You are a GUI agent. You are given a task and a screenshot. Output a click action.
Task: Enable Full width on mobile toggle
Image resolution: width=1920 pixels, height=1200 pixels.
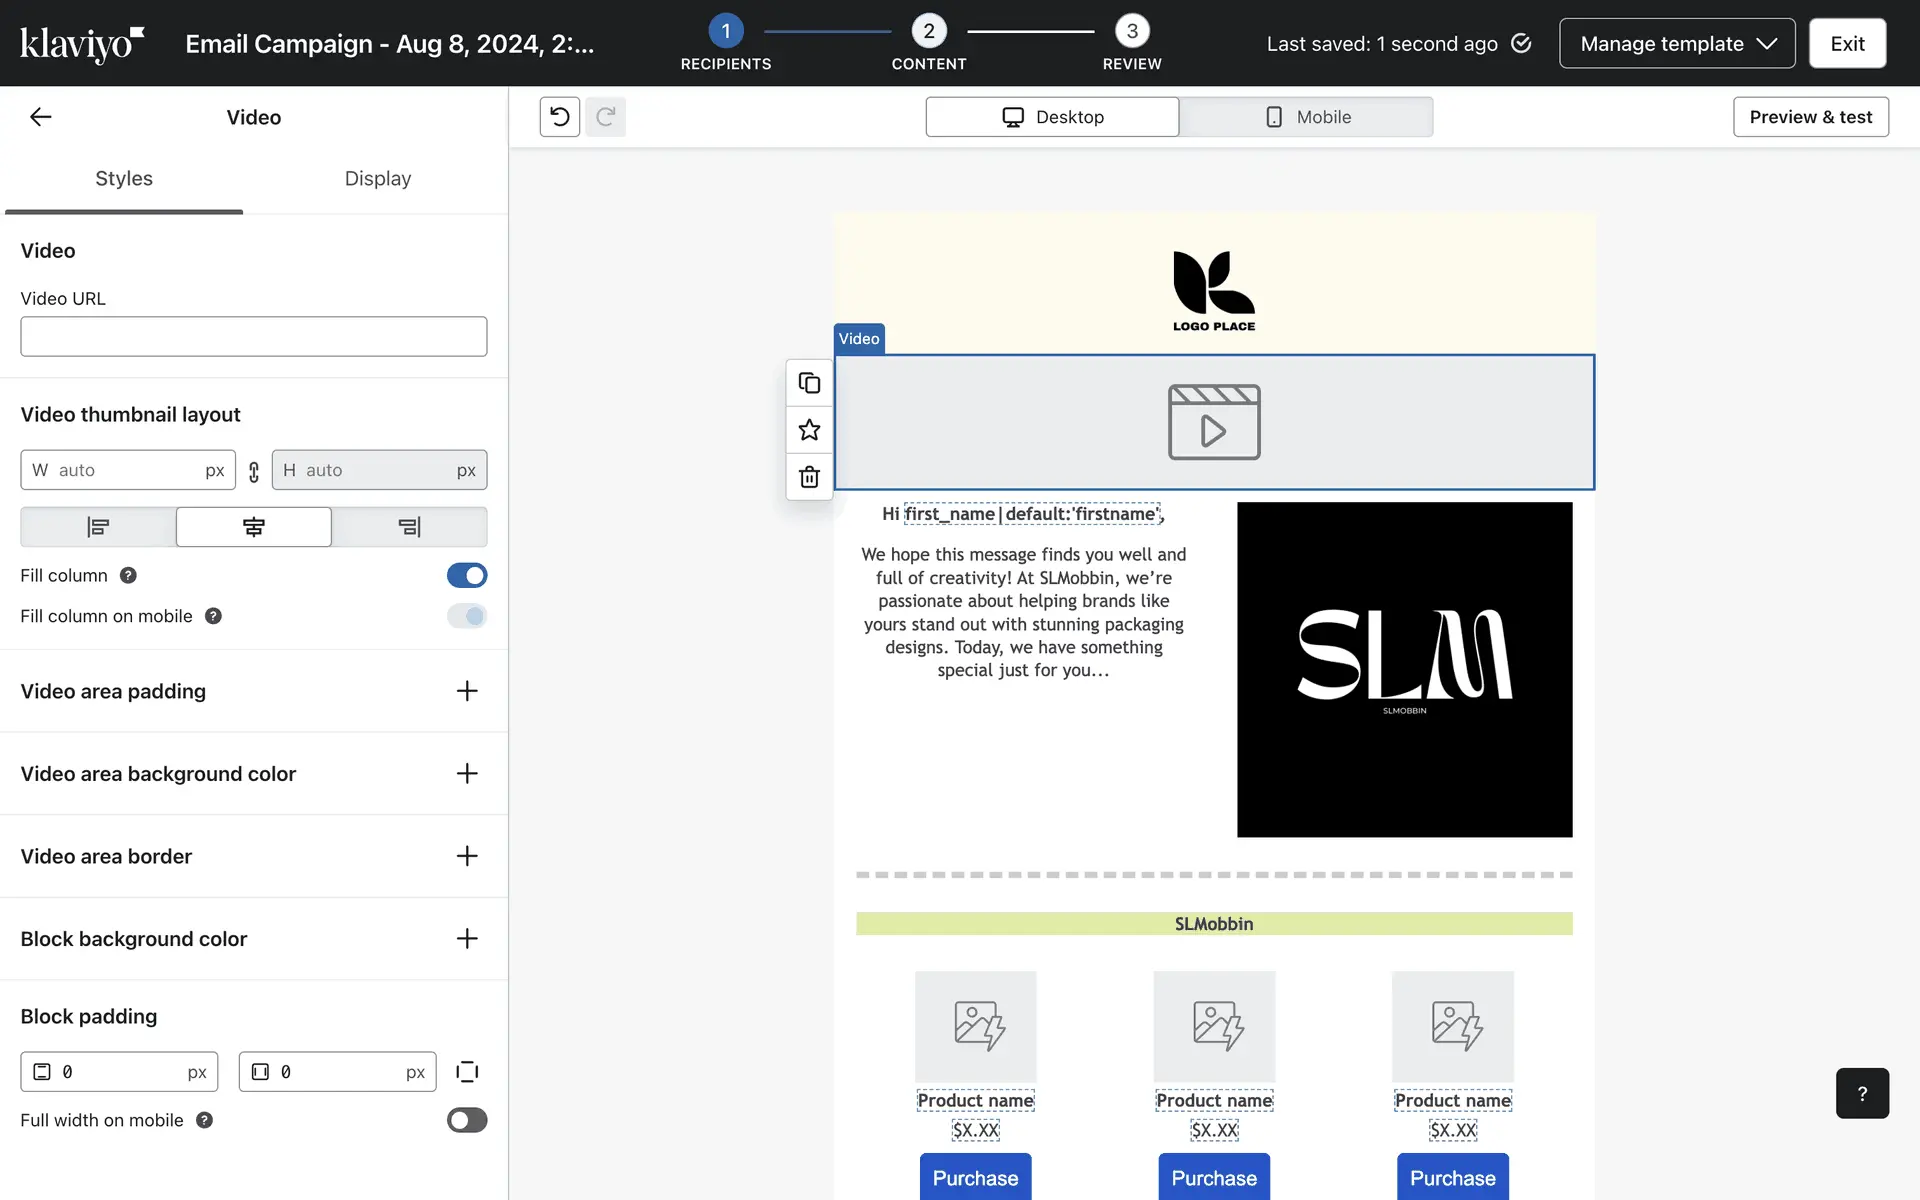[467, 1120]
